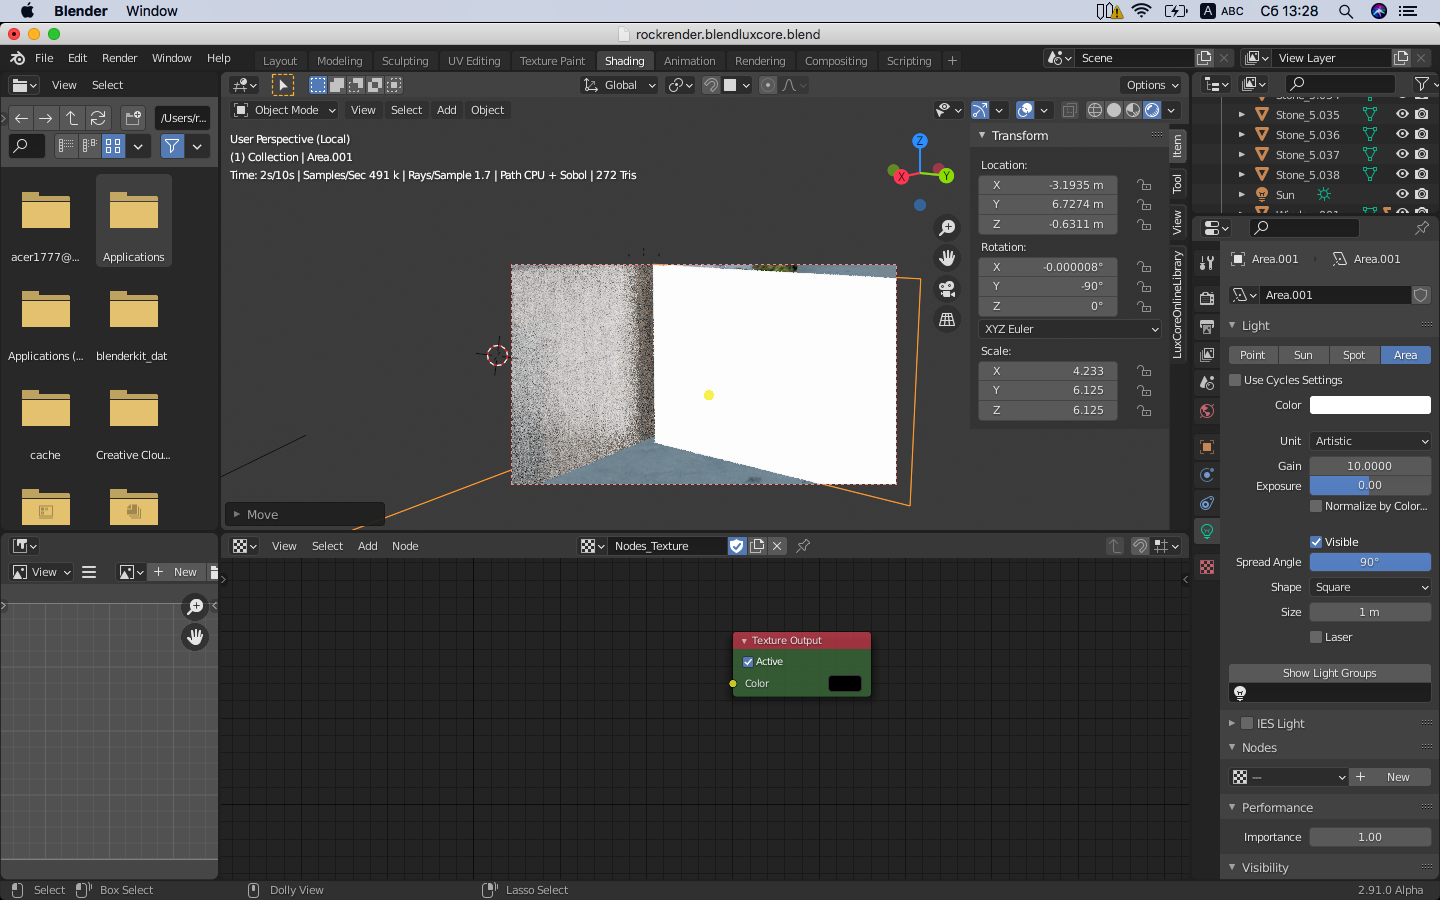The image size is (1440, 900).
Task: Open the Object Mode dropdown
Action: pyautogui.click(x=285, y=110)
